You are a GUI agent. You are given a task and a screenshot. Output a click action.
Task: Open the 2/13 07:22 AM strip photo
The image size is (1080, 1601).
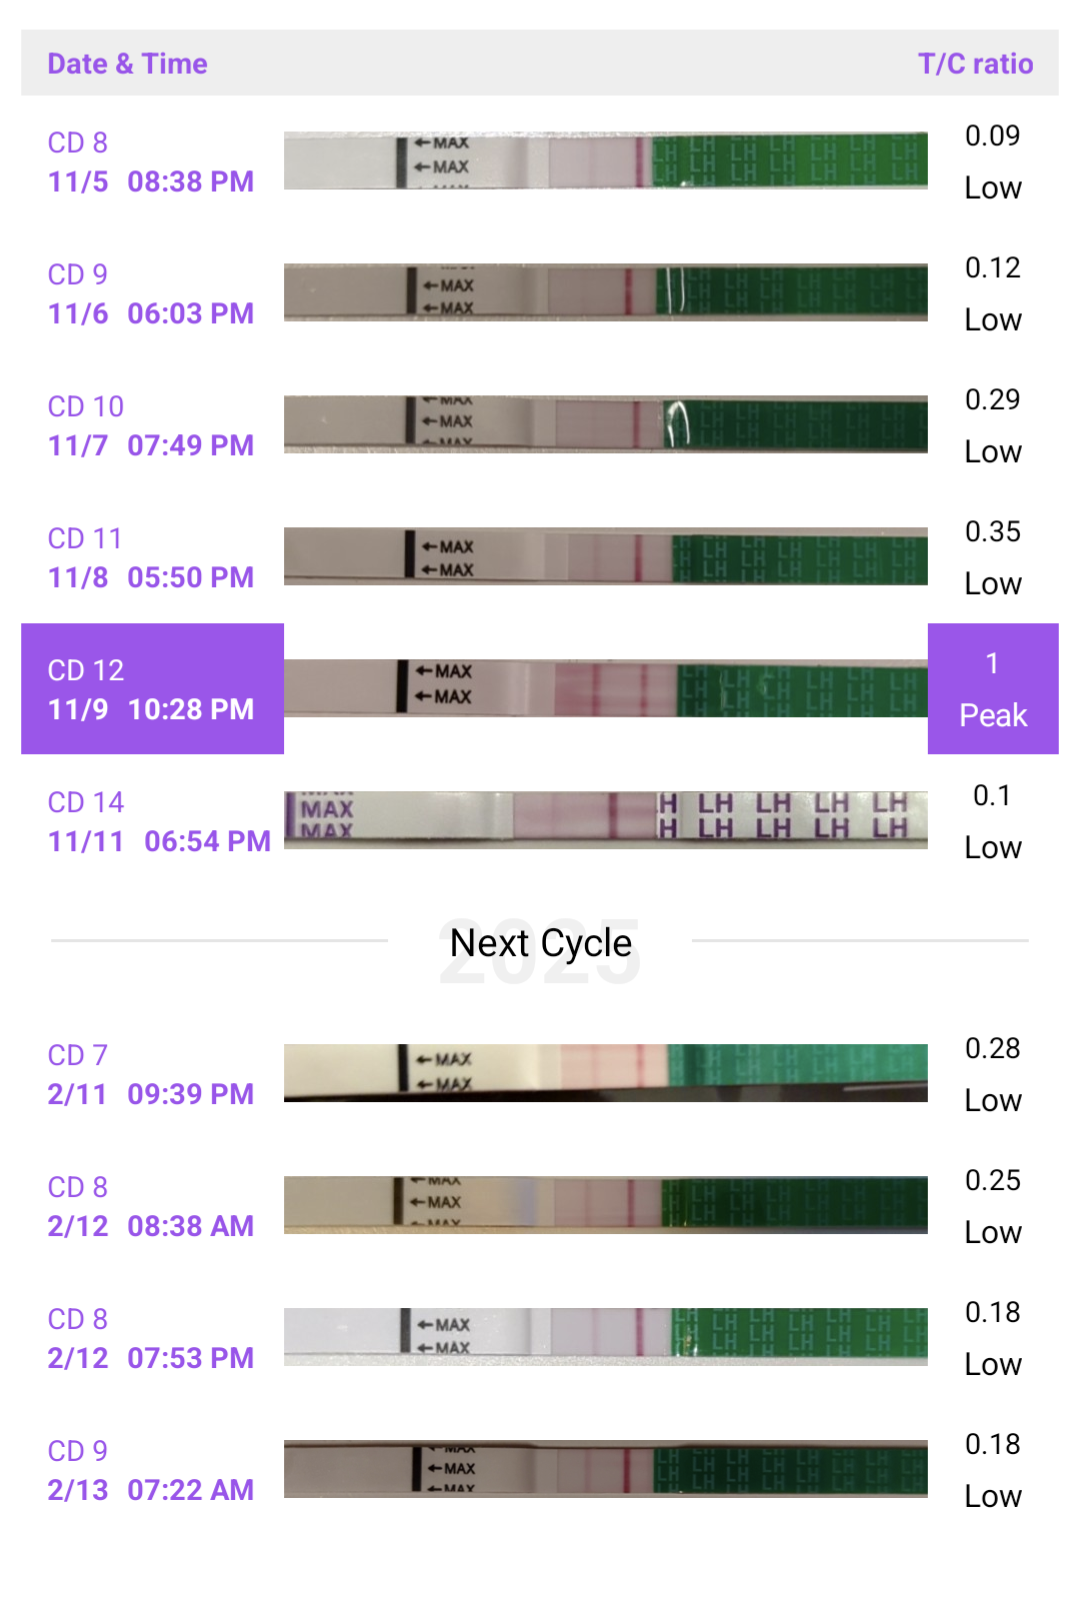click(x=605, y=1469)
